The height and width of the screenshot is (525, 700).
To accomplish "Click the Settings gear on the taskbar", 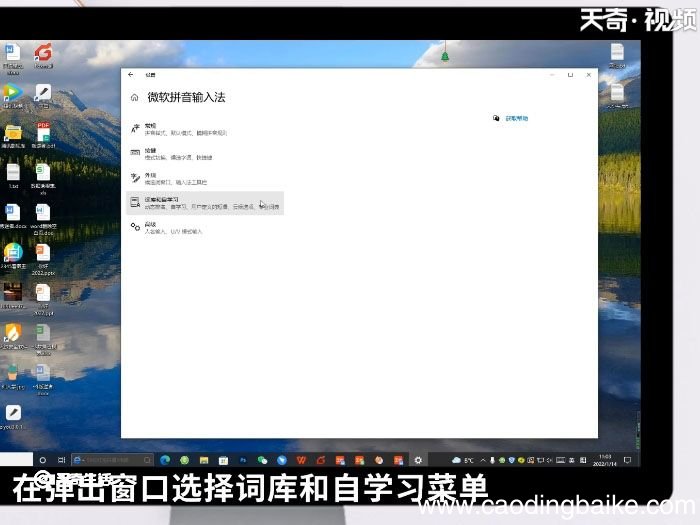I will [418, 460].
